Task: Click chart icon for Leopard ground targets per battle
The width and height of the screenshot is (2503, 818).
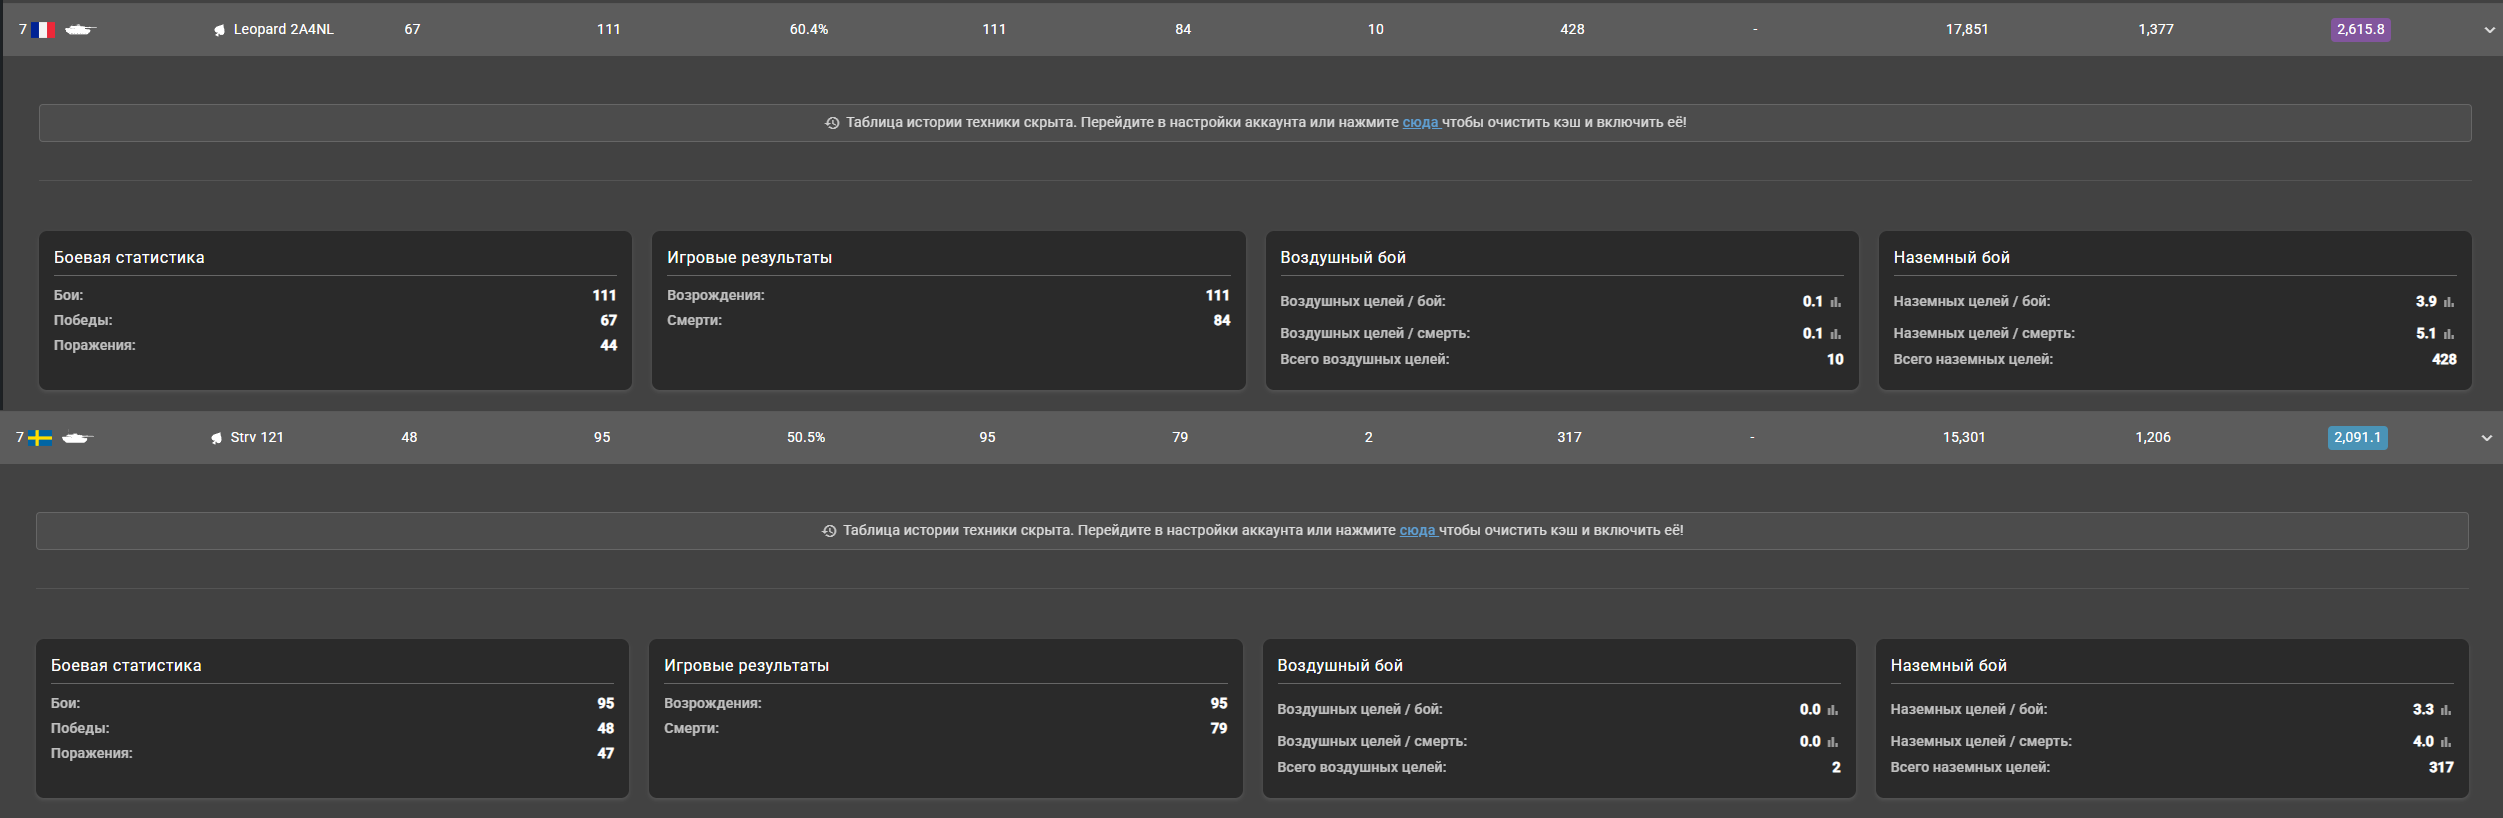Action: (2449, 302)
